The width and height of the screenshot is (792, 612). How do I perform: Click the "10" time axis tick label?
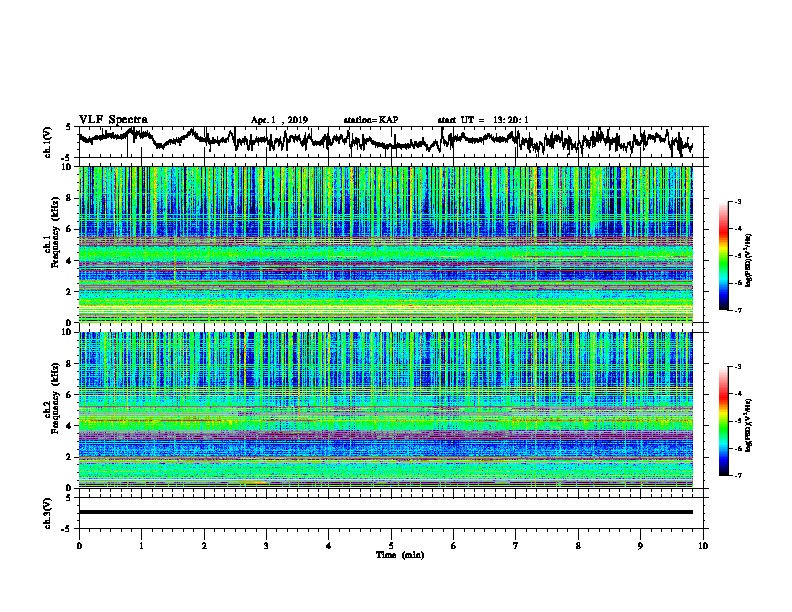pyautogui.click(x=703, y=546)
